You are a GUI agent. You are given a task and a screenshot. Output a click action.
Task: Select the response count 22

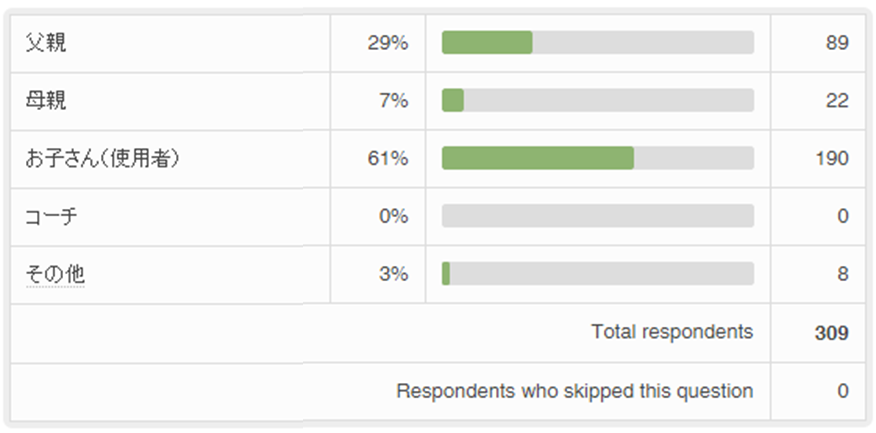[837, 101]
